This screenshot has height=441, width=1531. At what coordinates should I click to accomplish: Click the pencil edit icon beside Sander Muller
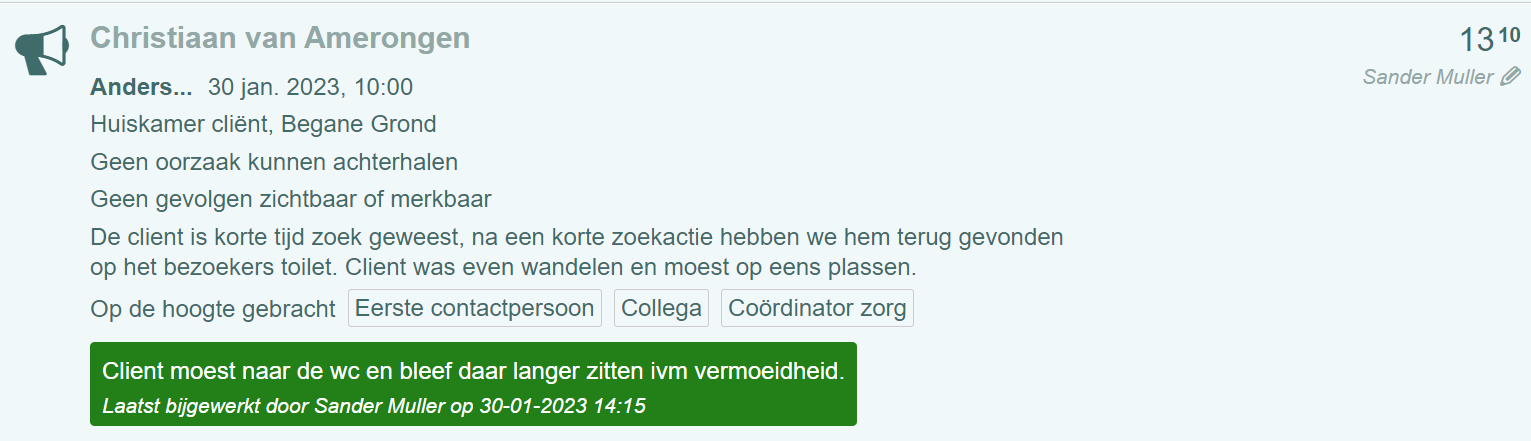pos(1511,77)
